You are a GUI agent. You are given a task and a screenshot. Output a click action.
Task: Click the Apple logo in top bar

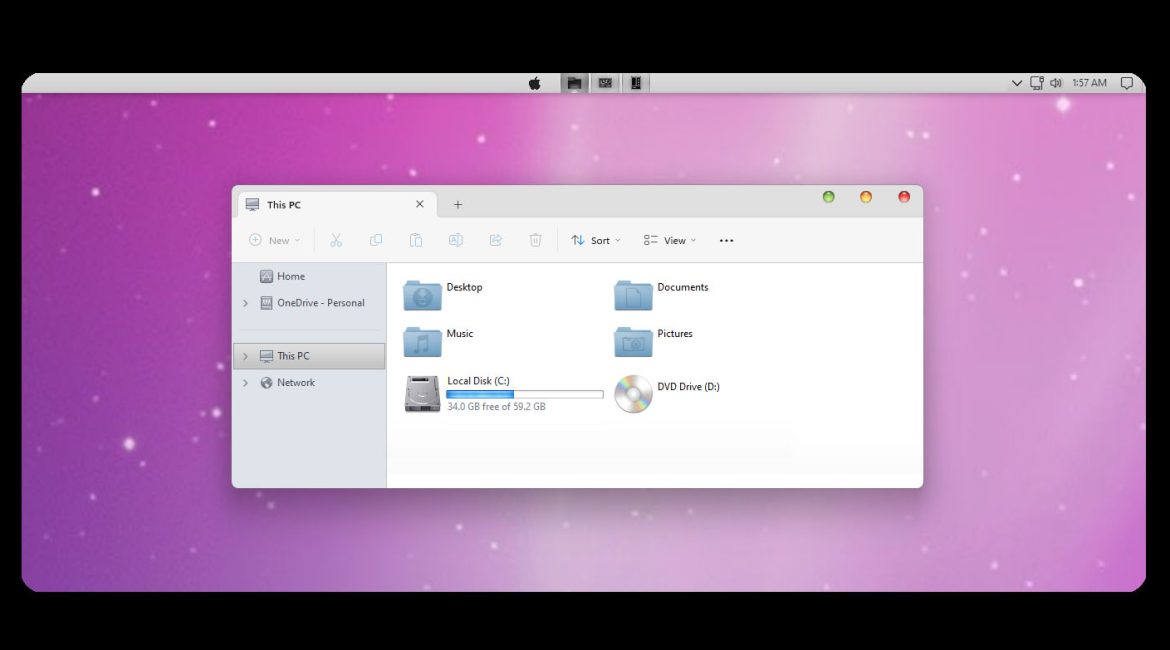[535, 83]
